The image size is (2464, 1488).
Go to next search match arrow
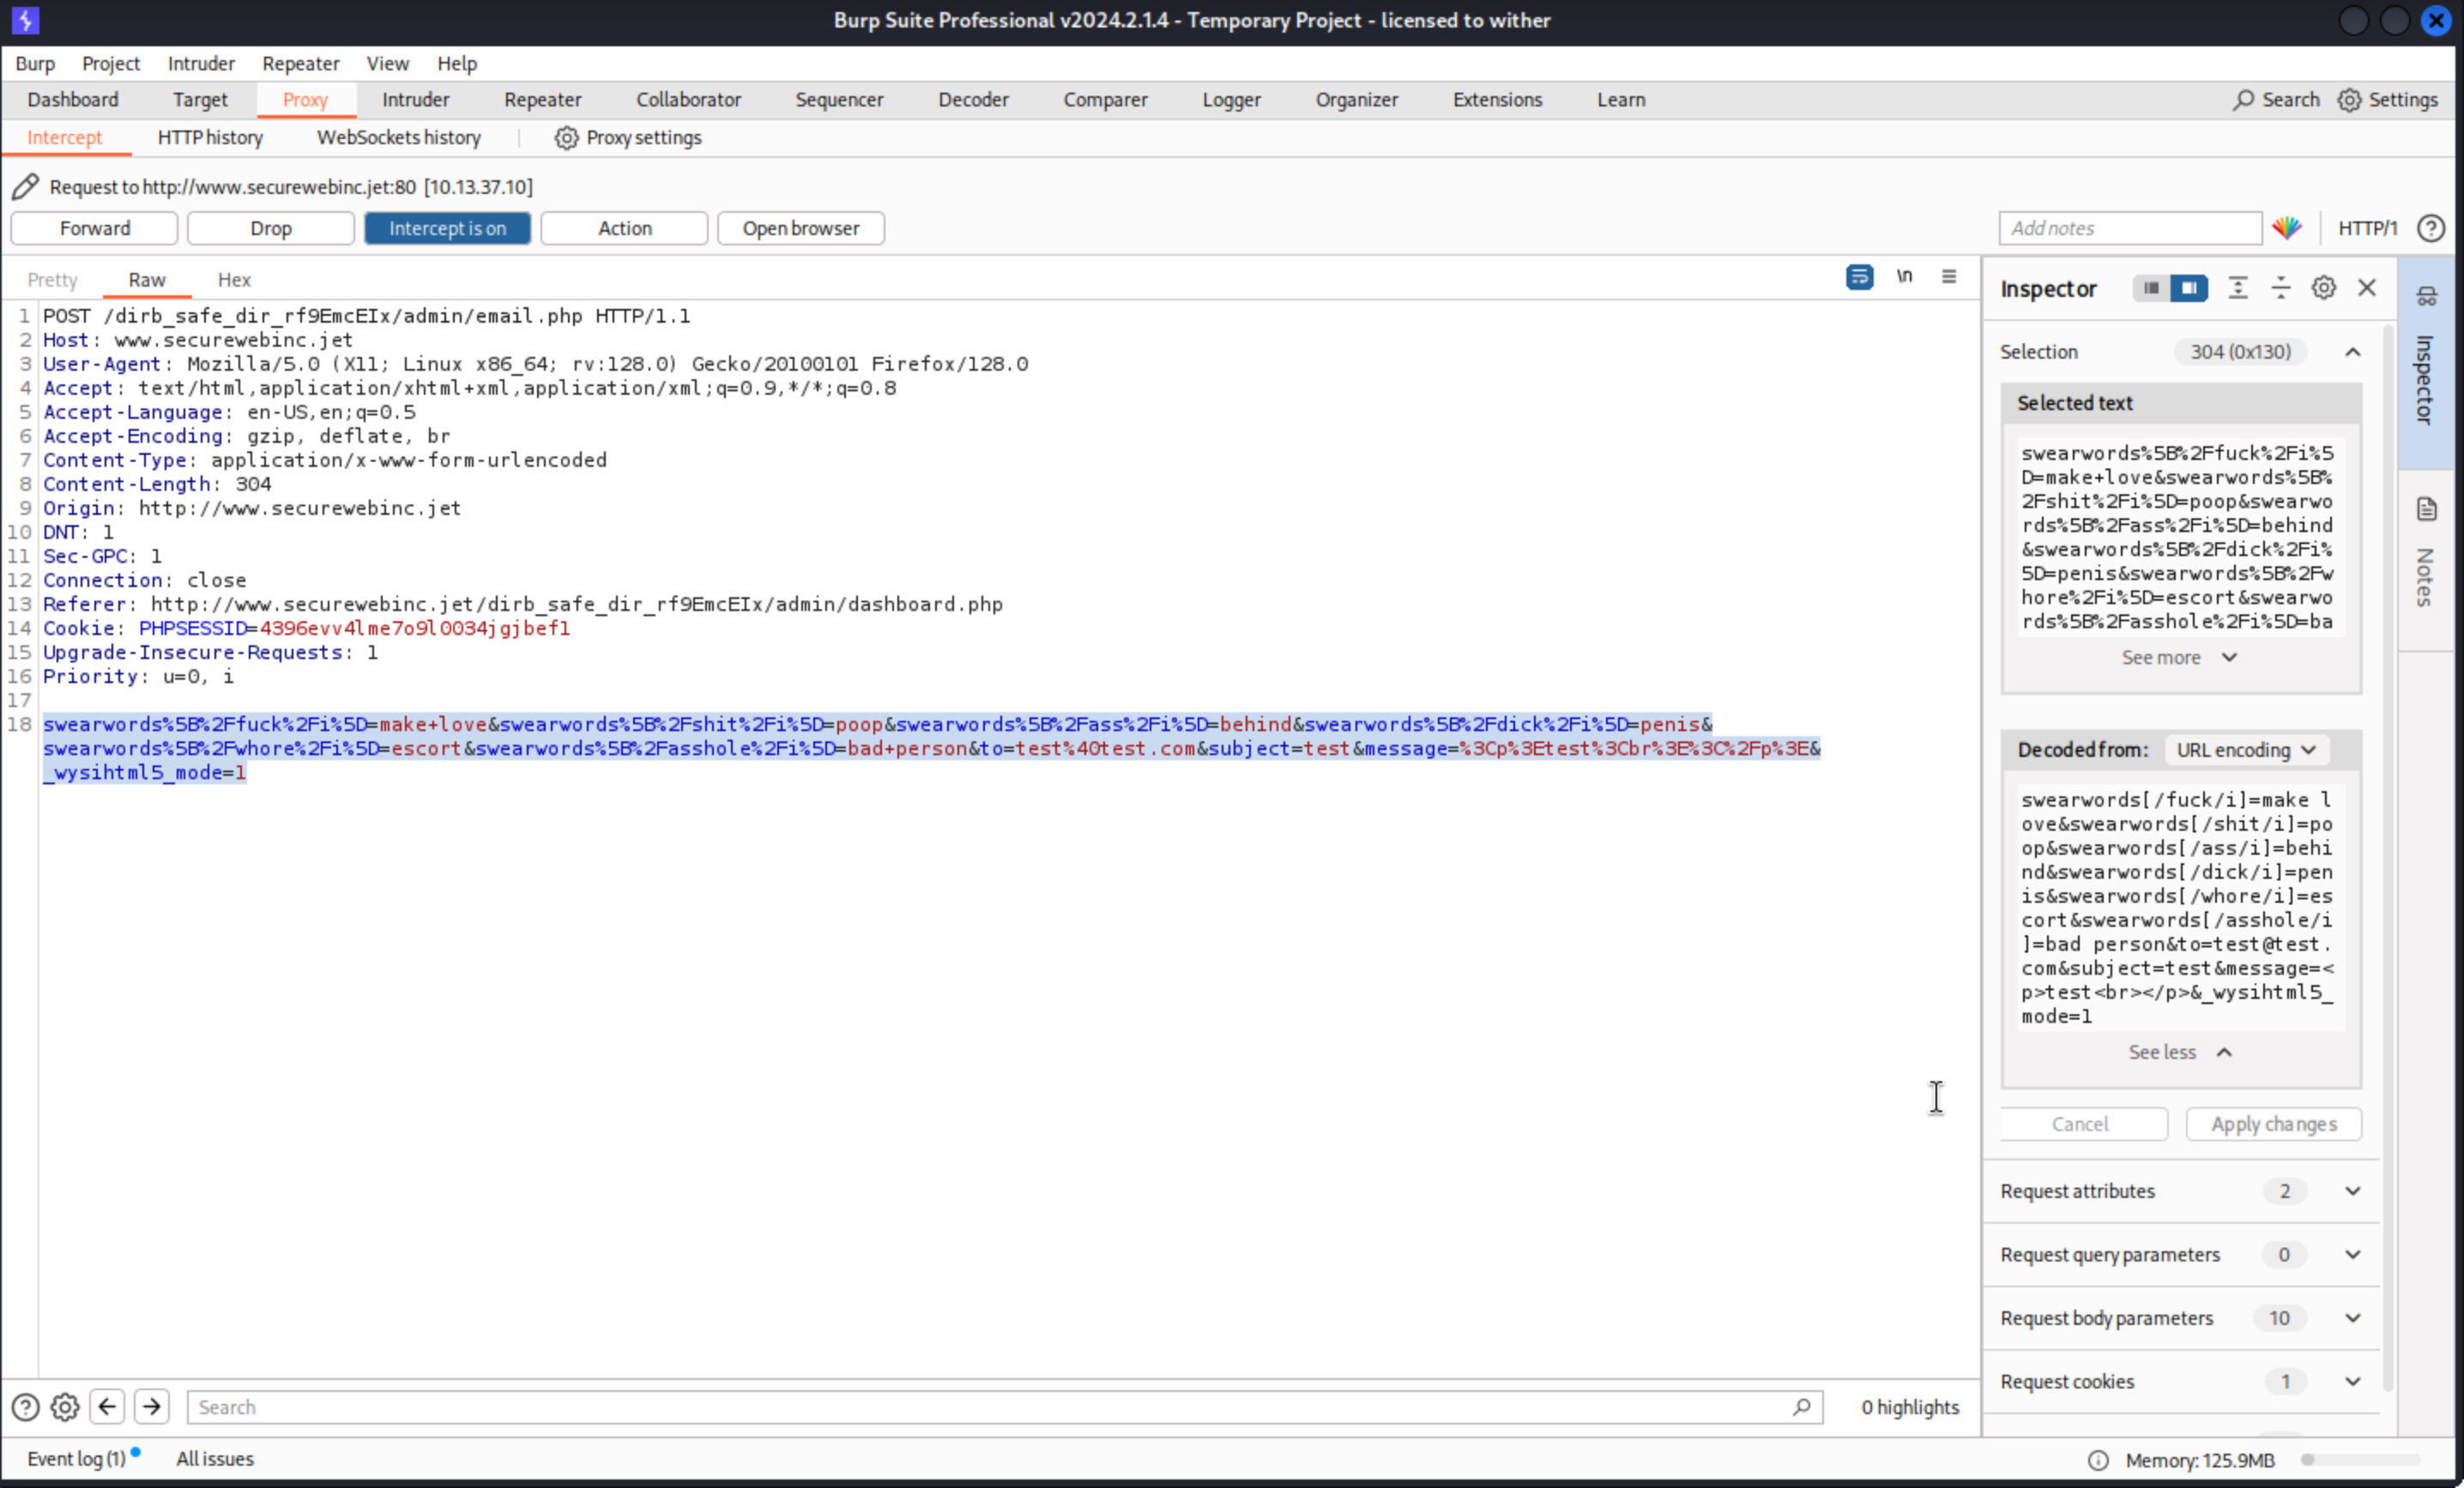click(152, 1407)
